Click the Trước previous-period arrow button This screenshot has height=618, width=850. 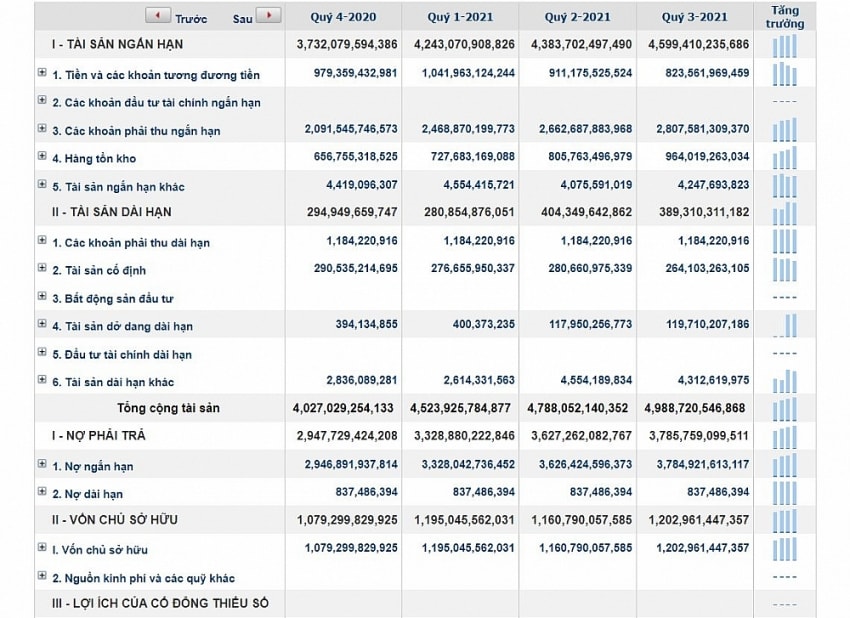point(158,16)
